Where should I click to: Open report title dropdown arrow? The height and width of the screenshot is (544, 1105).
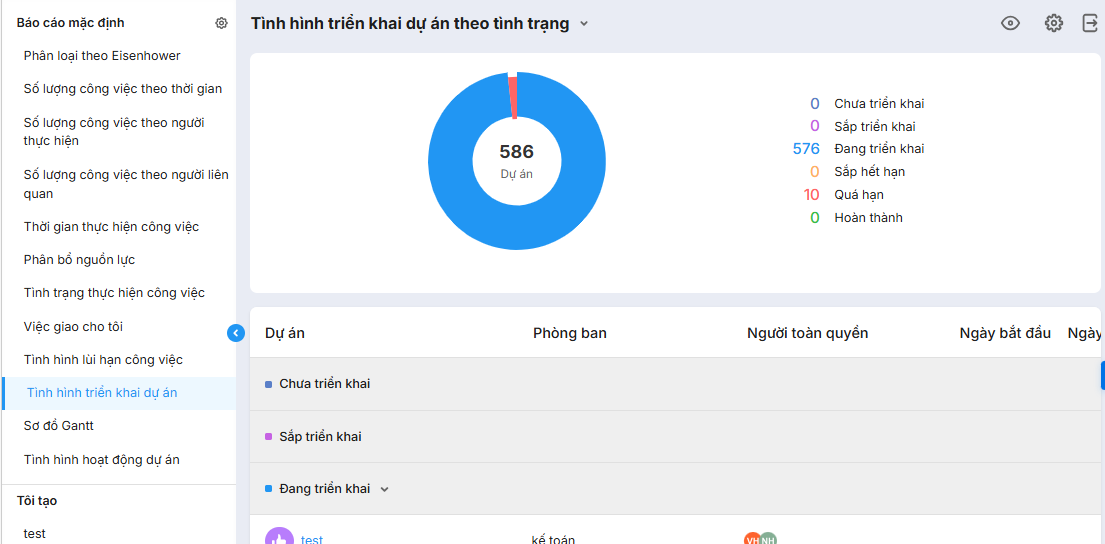584,24
